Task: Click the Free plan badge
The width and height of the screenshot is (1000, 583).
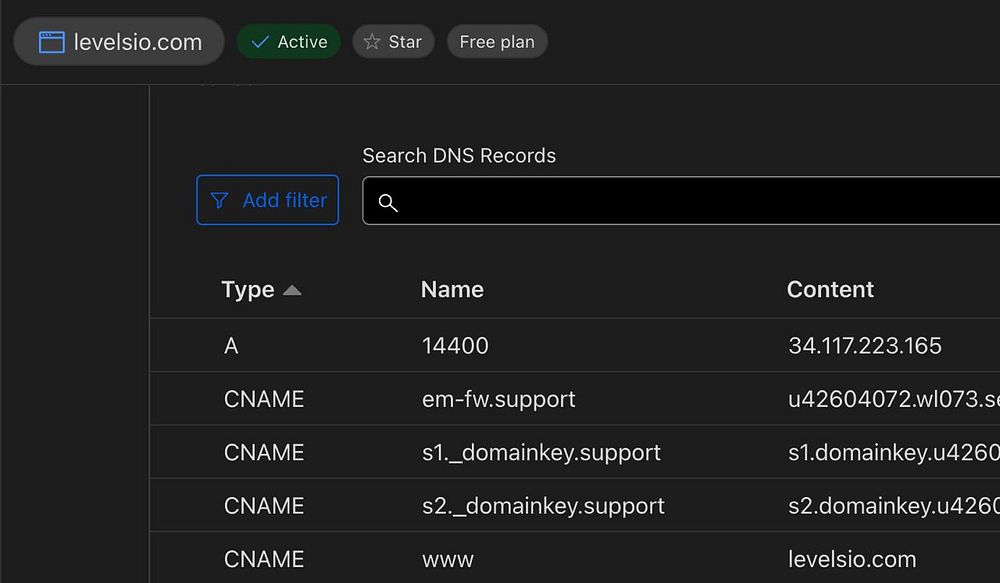Action: [497, 42]
